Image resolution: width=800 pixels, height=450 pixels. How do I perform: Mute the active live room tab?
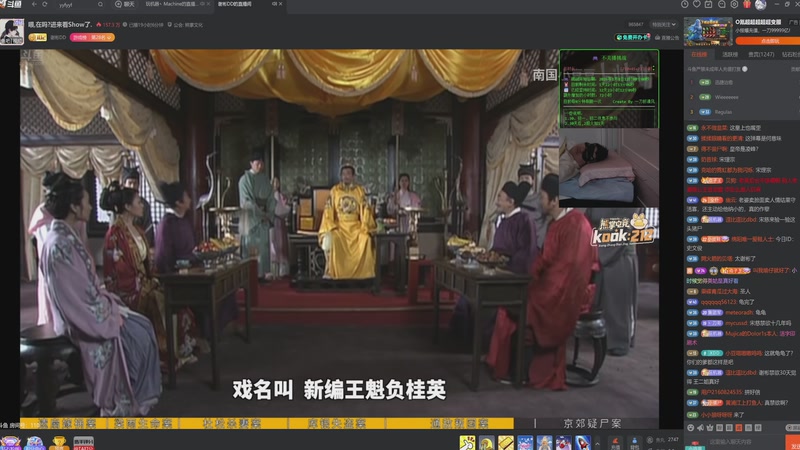274,4
